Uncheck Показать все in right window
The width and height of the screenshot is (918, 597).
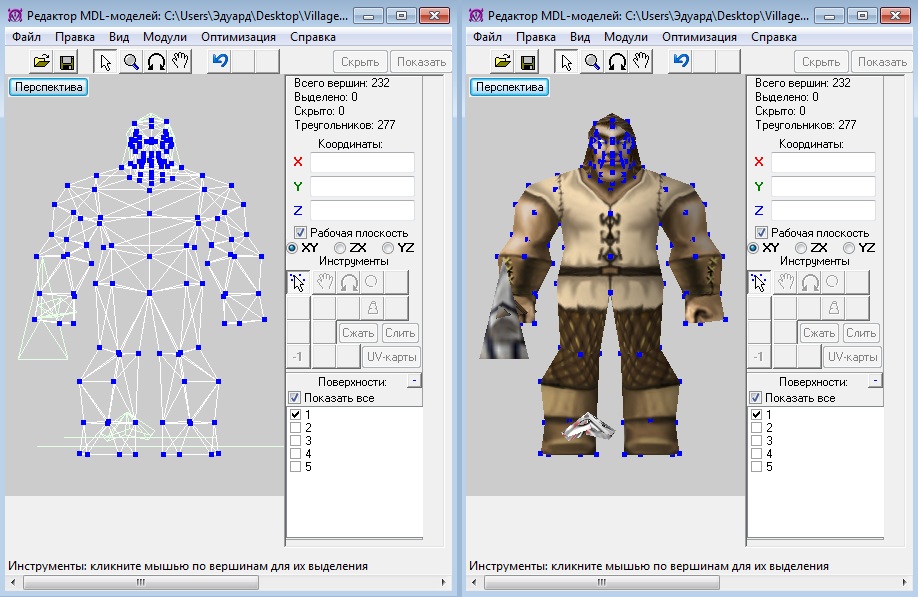tap(756, 398)
